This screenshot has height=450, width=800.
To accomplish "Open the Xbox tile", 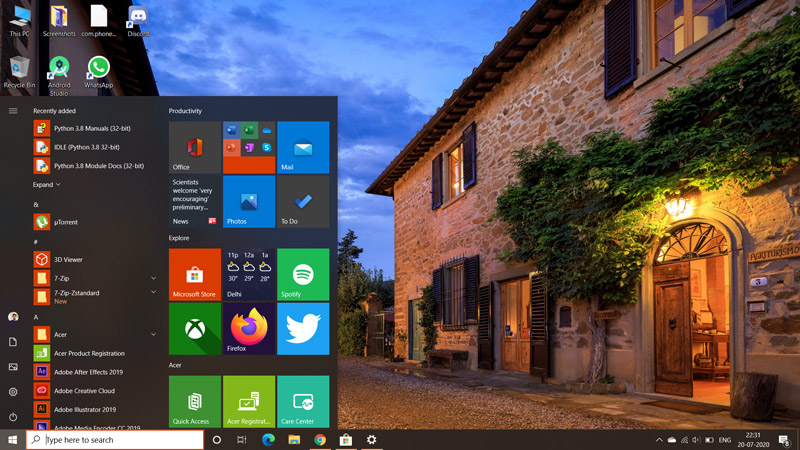I will pyautogui.click(x=195, y=329).
